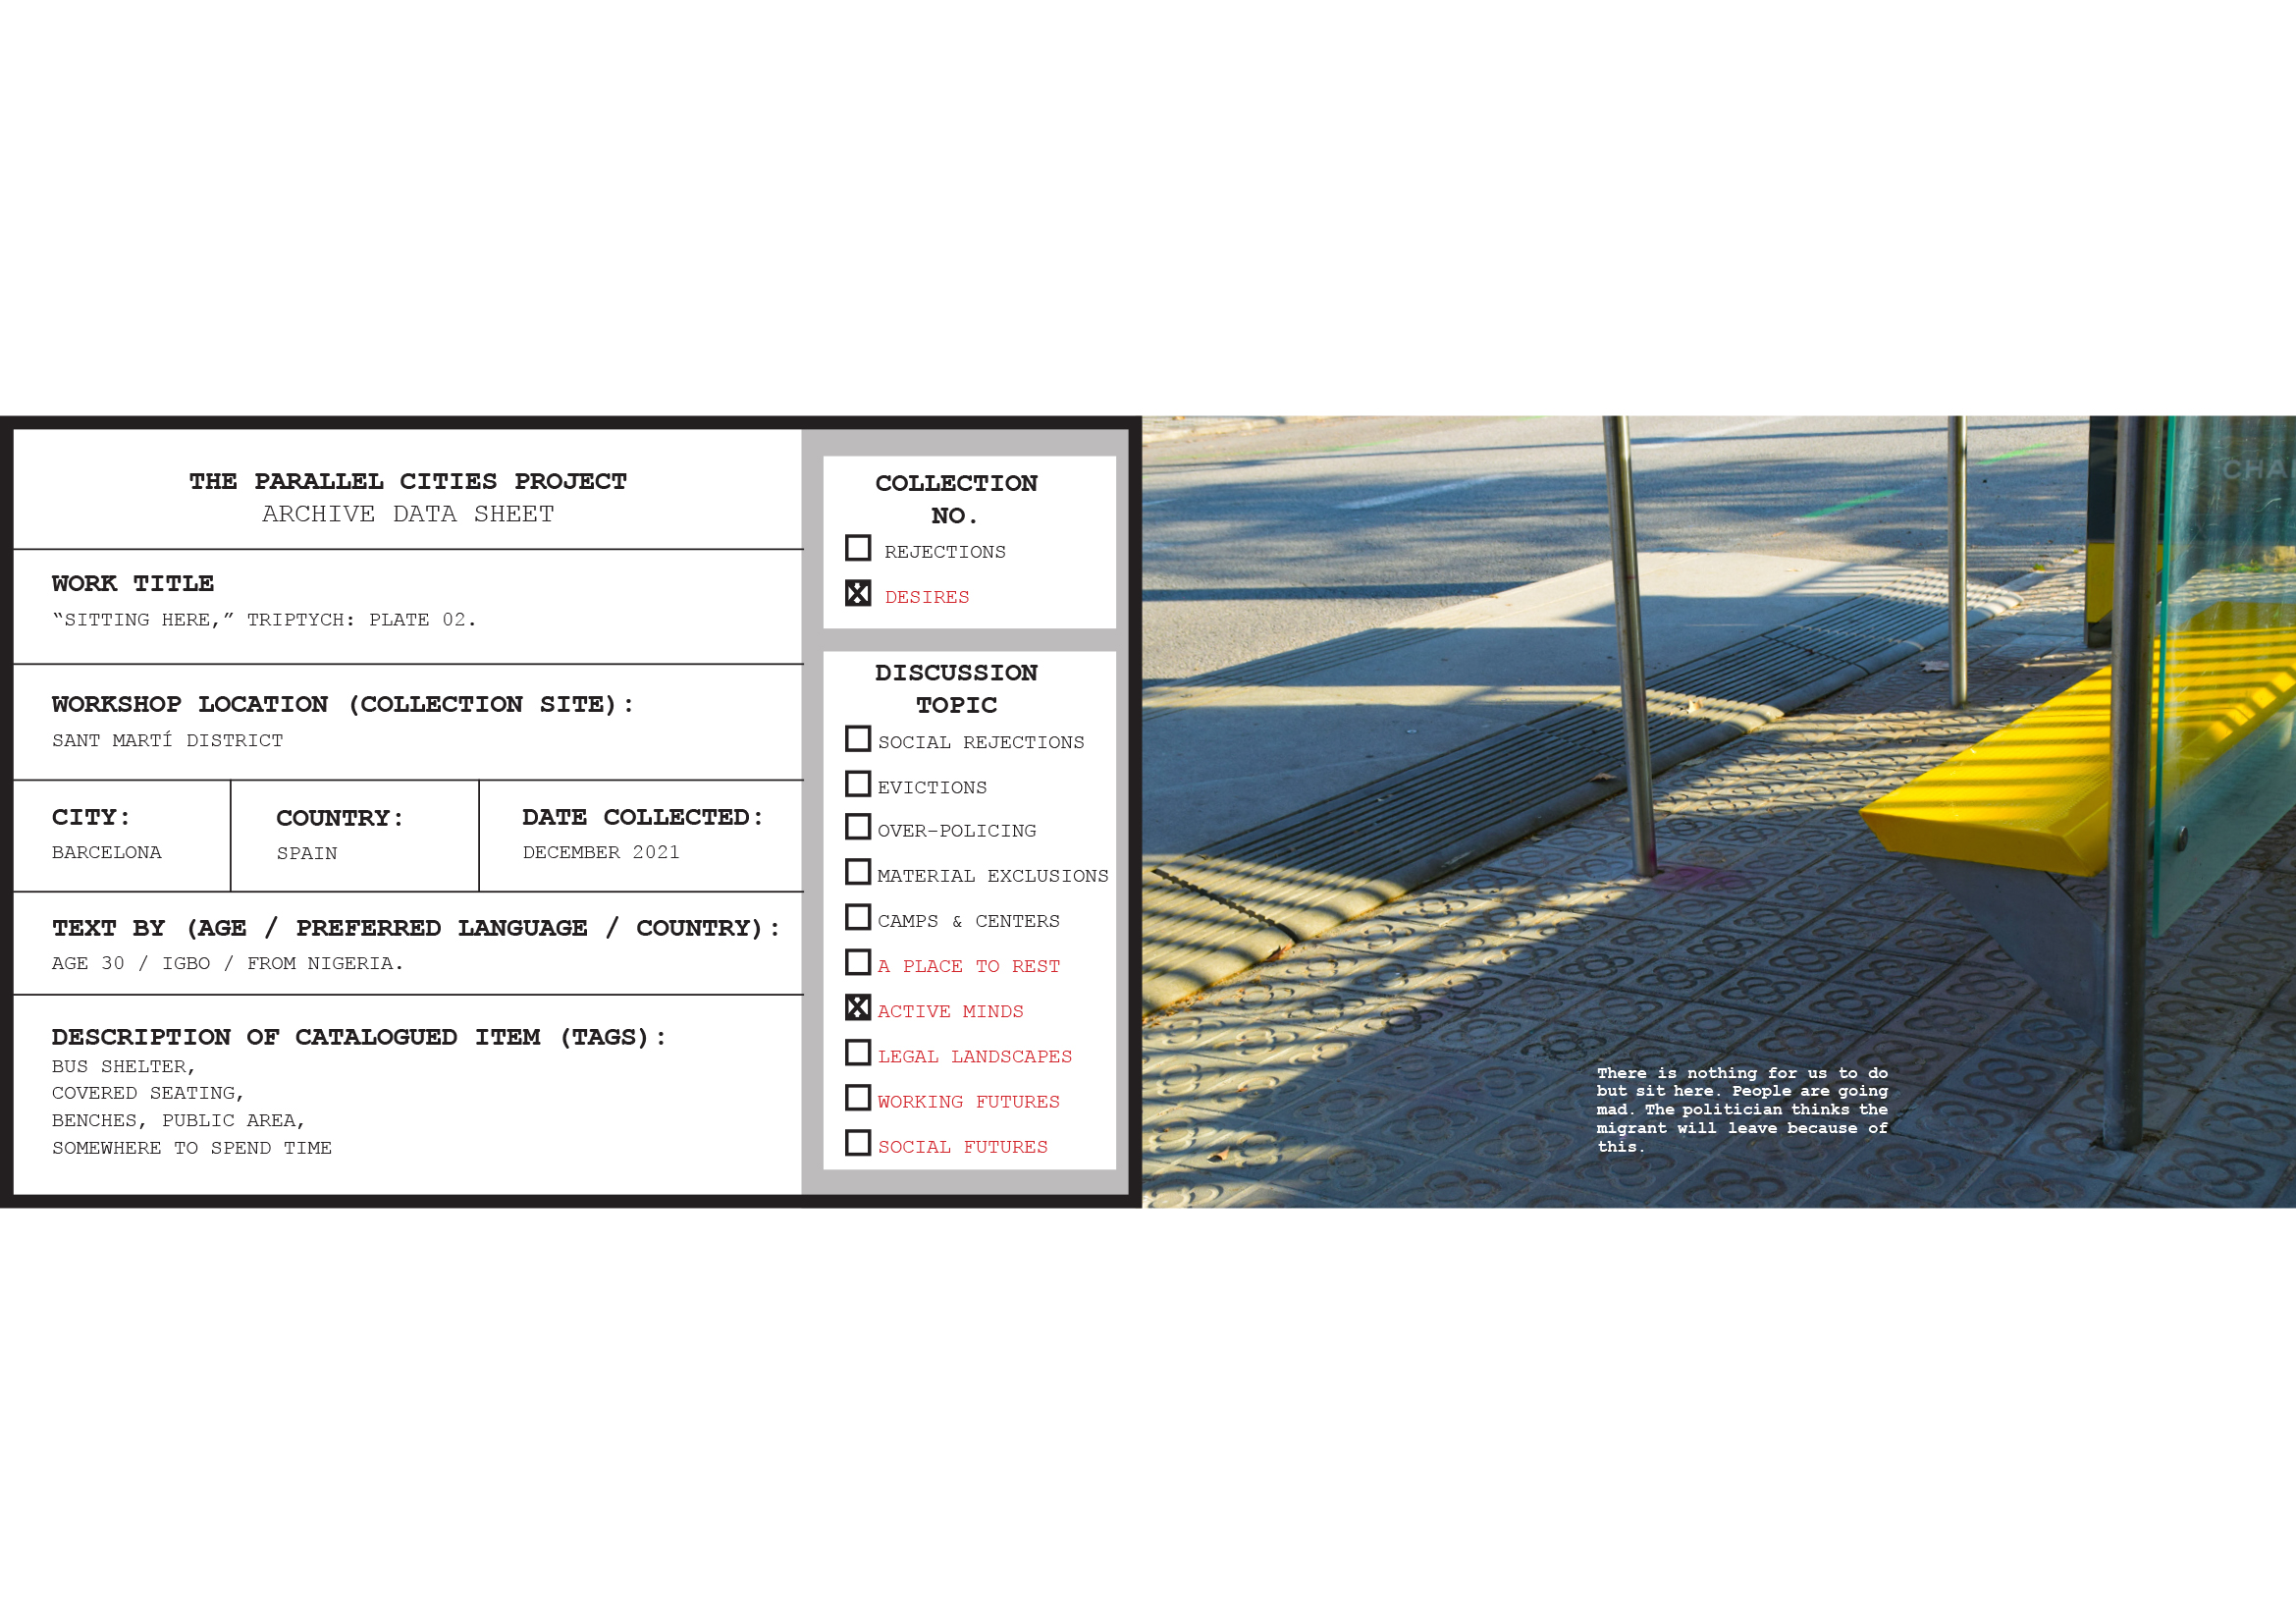Check the OVER-POLICING box
The width and height of the screenshot is (2296, 1624).
[857, 828]
